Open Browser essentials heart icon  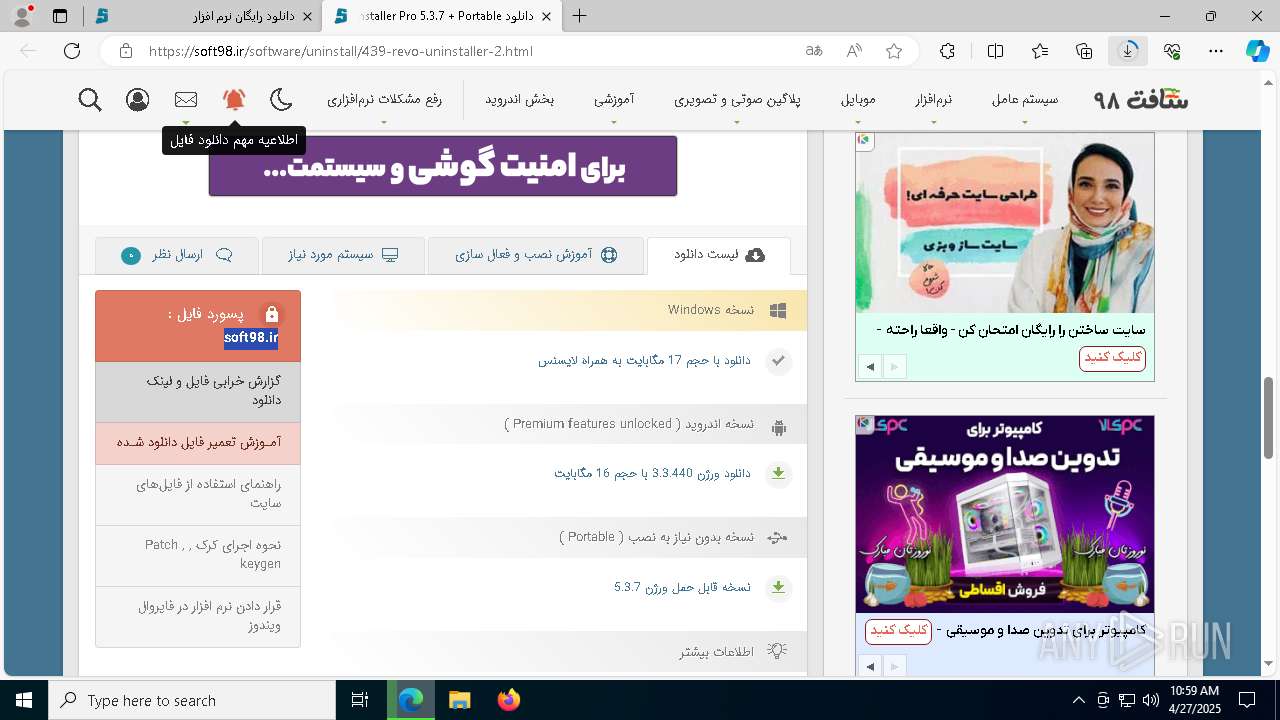click(1172, 51)
